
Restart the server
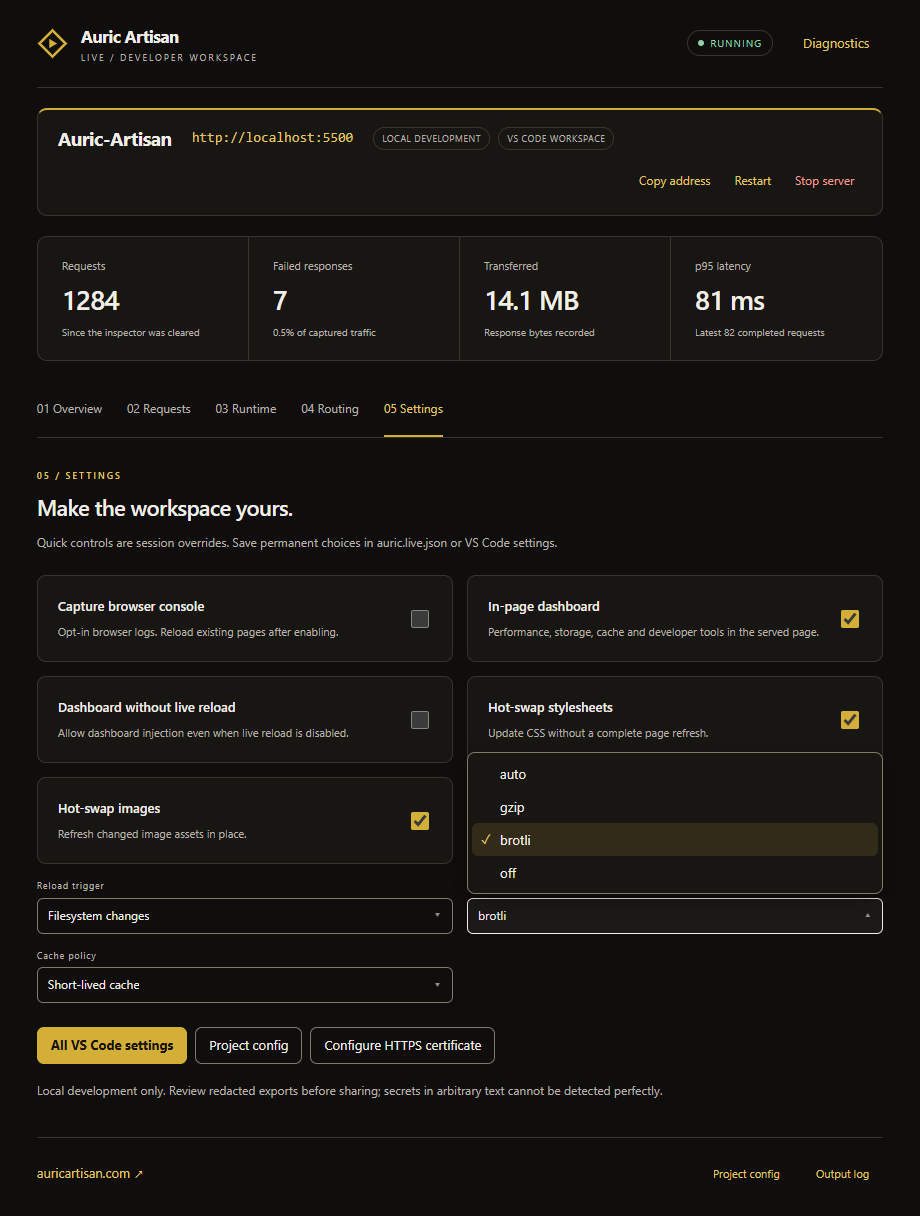point(753,181)
